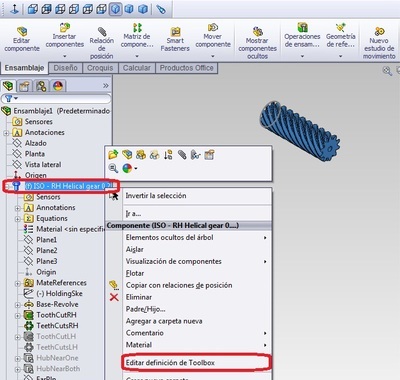
Task: Click Eliminar in context menu
Action: [139, 297]
